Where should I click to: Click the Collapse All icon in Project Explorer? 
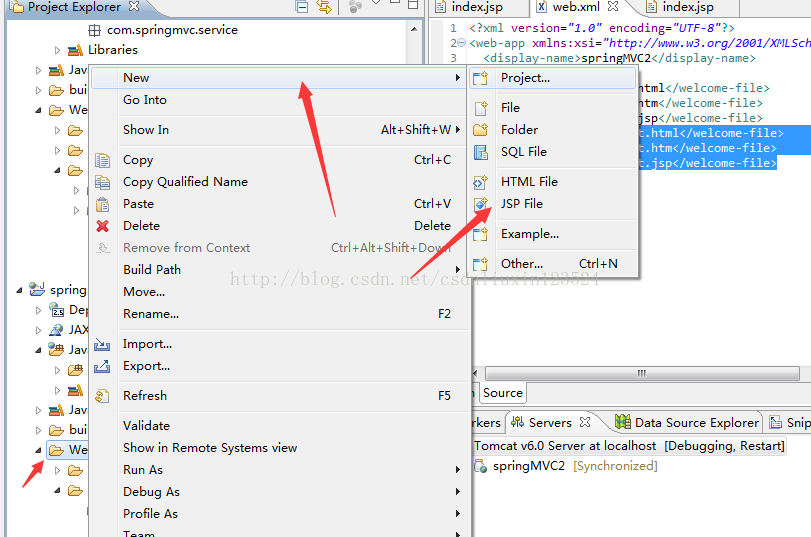click(302, 7)
